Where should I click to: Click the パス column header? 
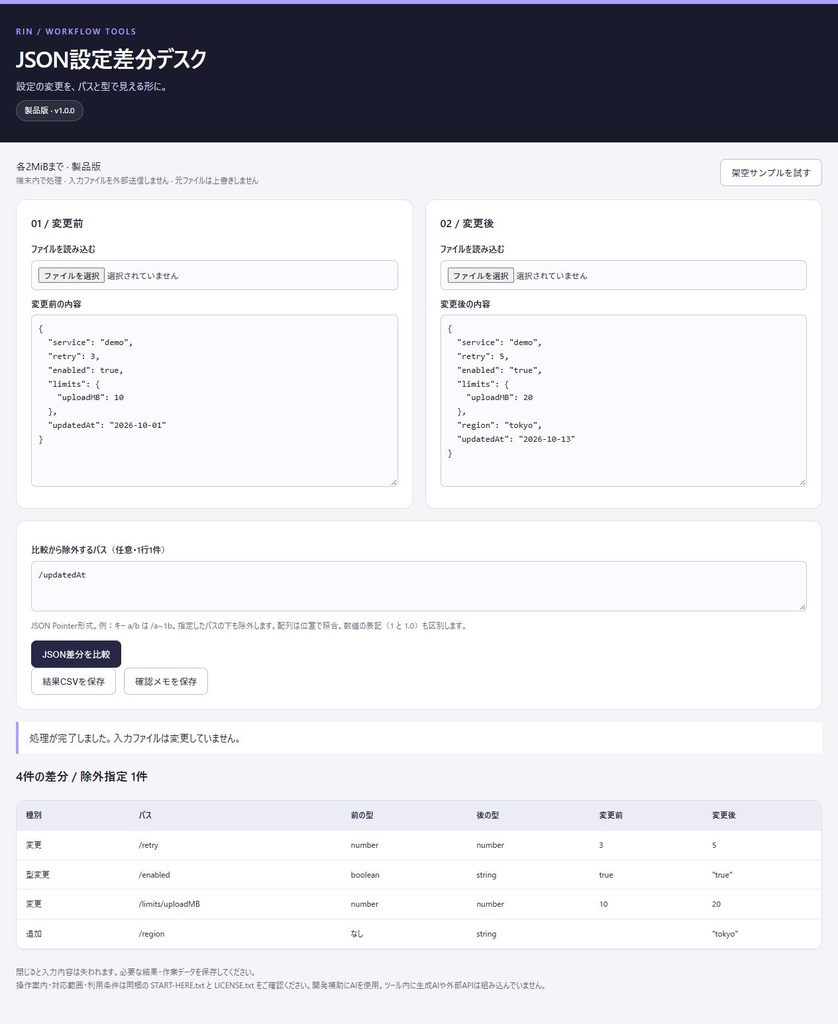(145, 815)
